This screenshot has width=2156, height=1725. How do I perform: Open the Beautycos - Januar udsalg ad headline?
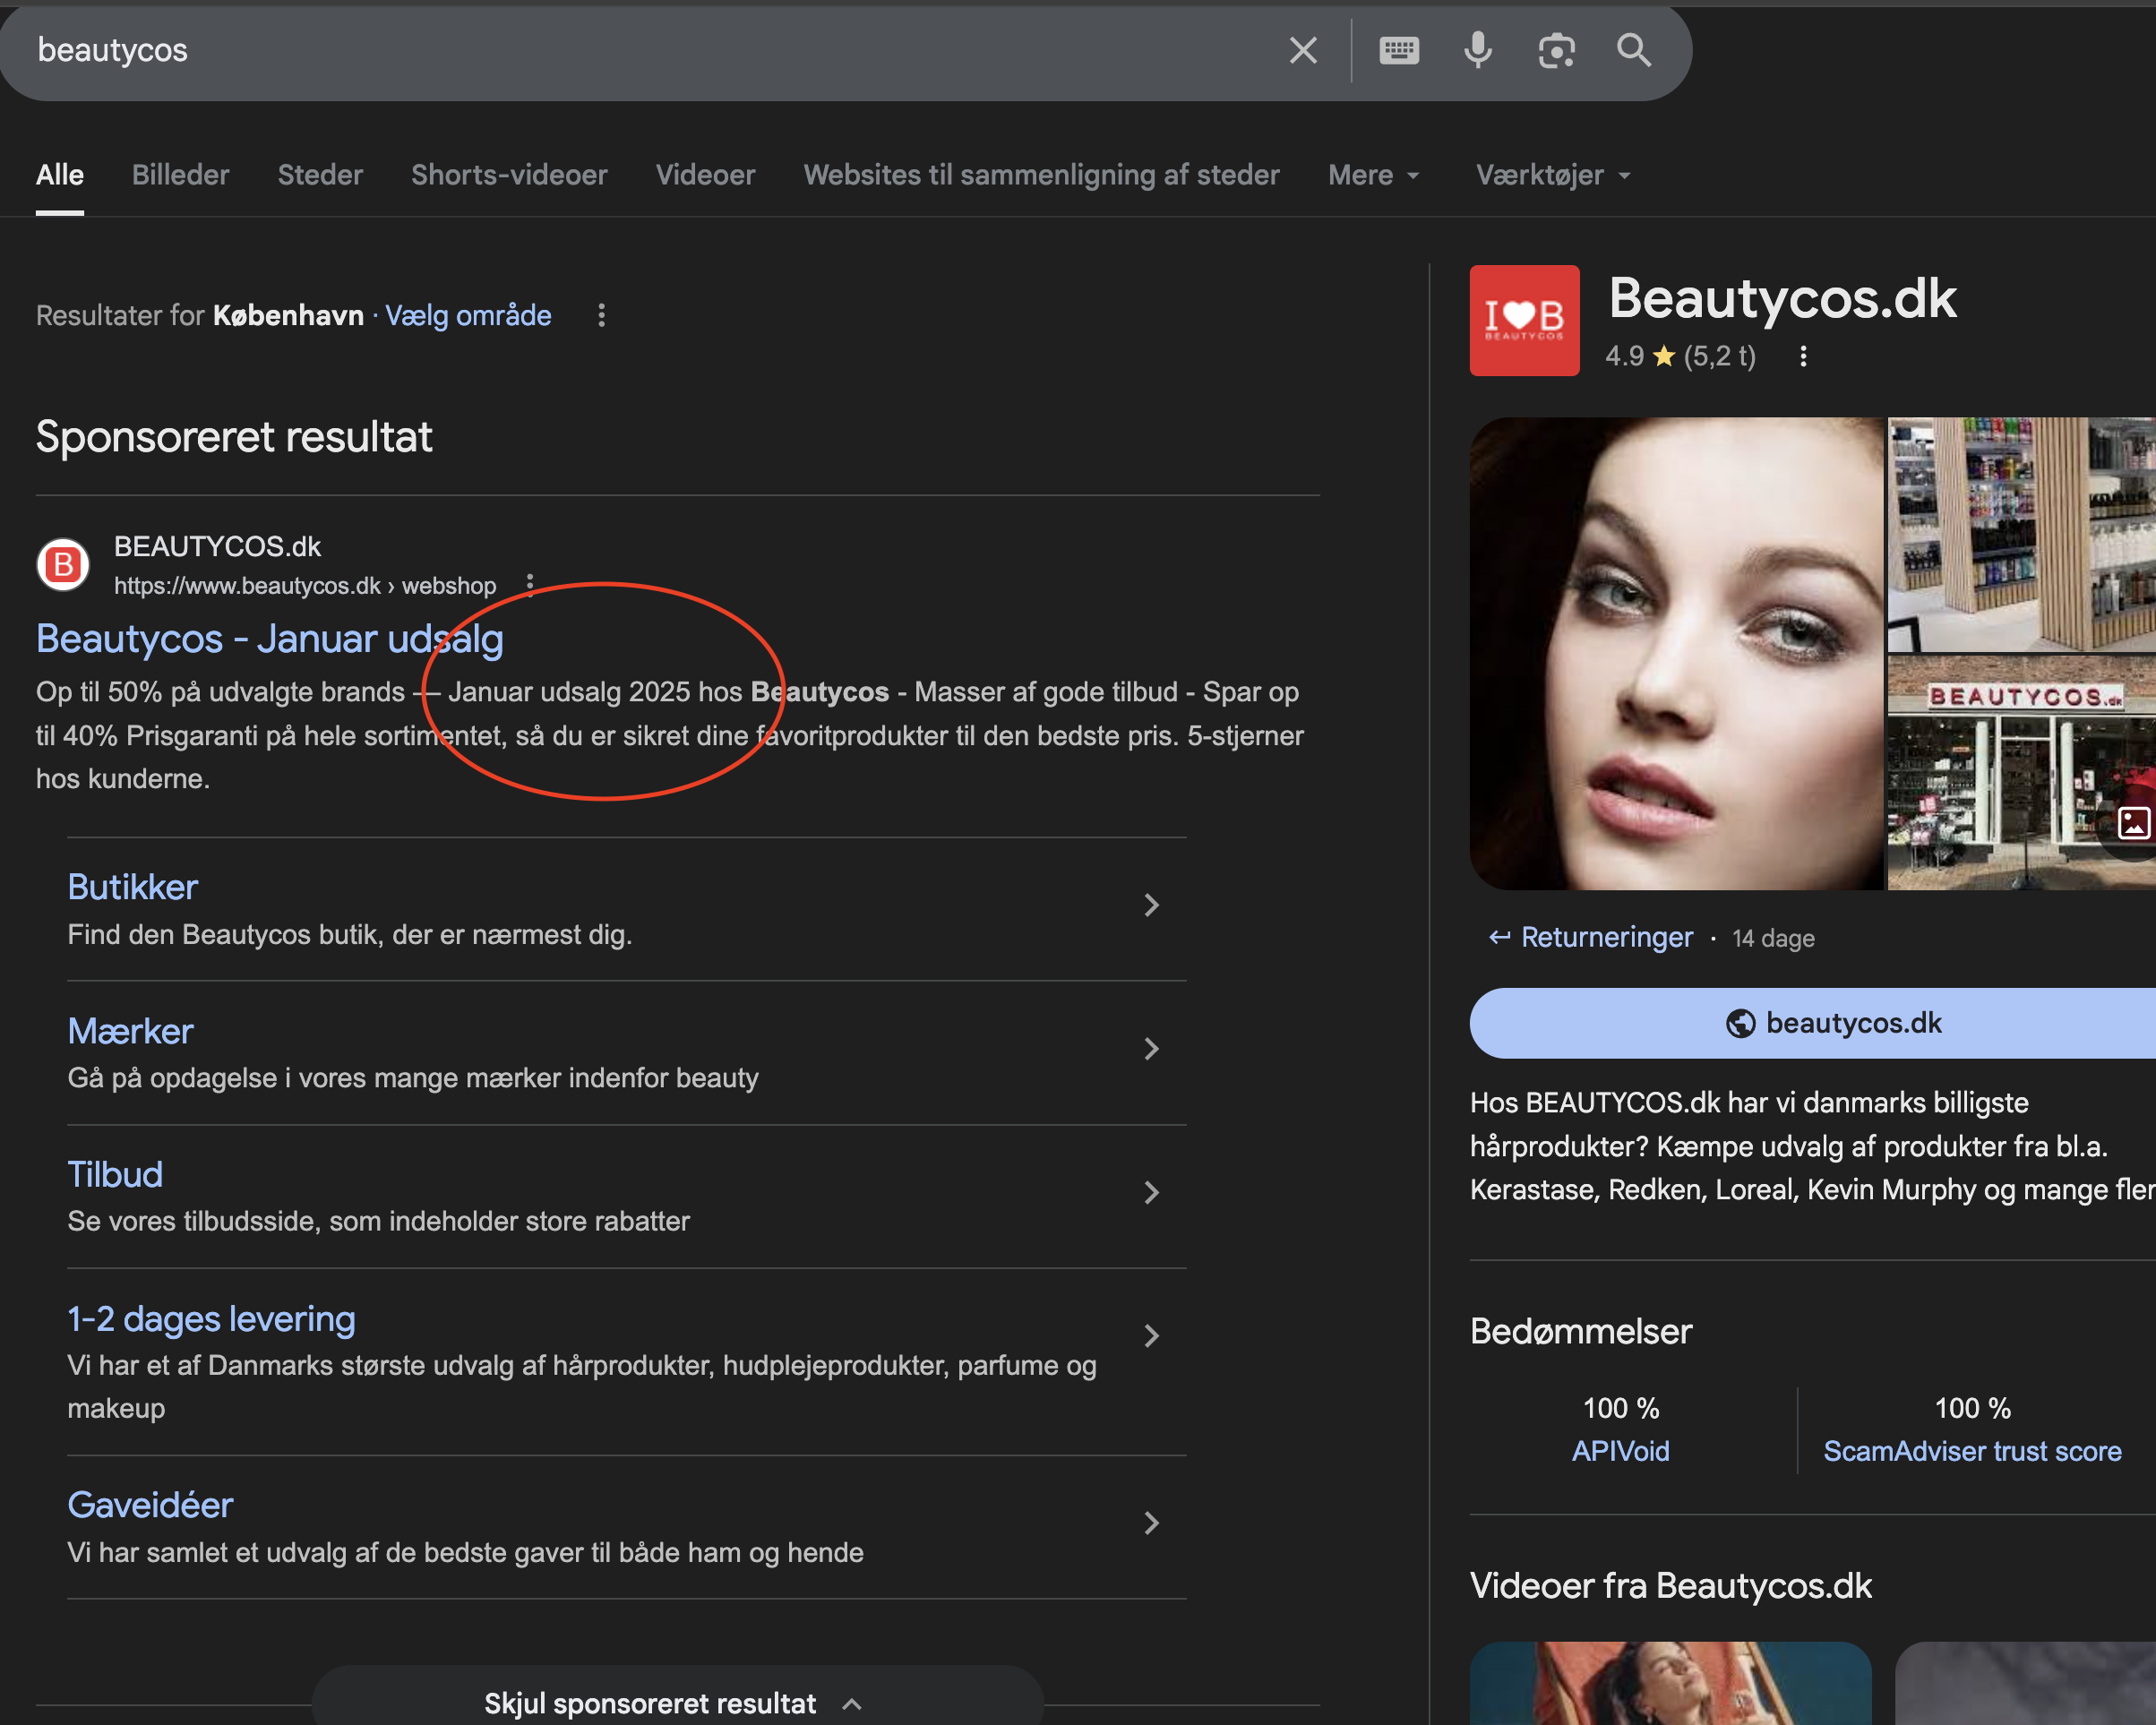point(270,639)
